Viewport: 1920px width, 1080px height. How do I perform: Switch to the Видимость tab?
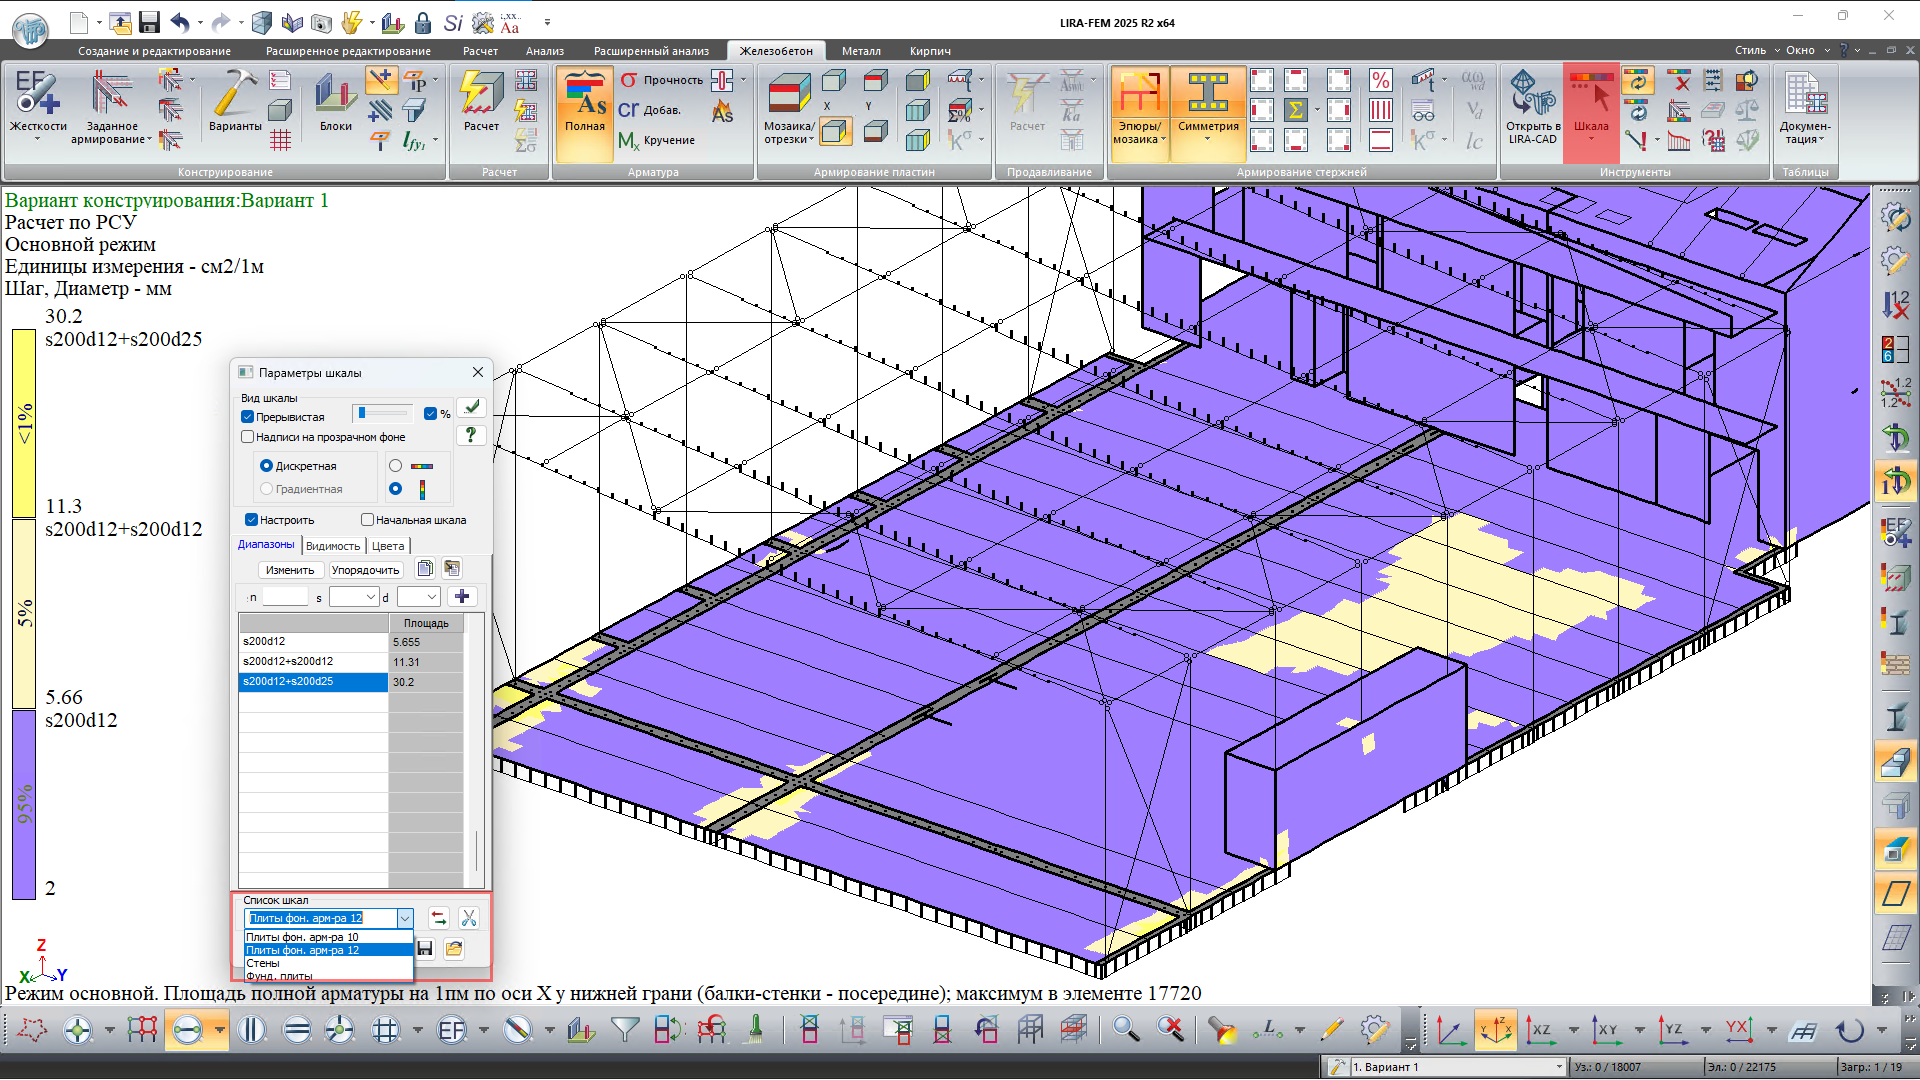[332, 546]
